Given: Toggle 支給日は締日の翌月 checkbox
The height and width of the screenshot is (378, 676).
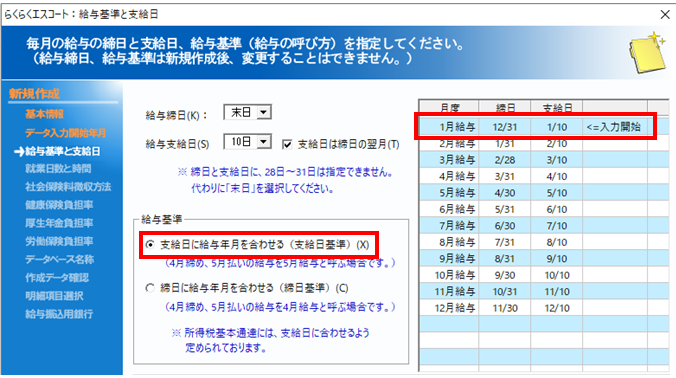Looking at the screenshot, I should [287, 144].
